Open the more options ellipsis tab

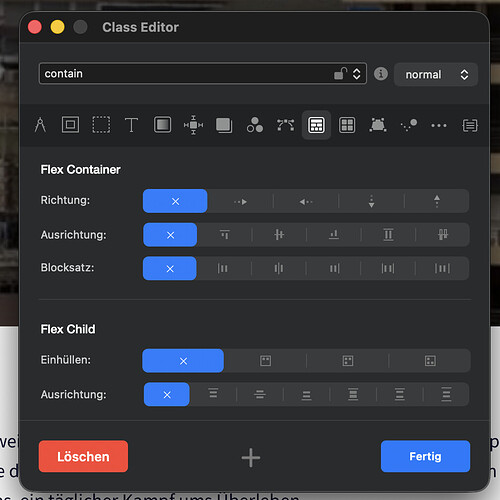[x=439, y=126]
